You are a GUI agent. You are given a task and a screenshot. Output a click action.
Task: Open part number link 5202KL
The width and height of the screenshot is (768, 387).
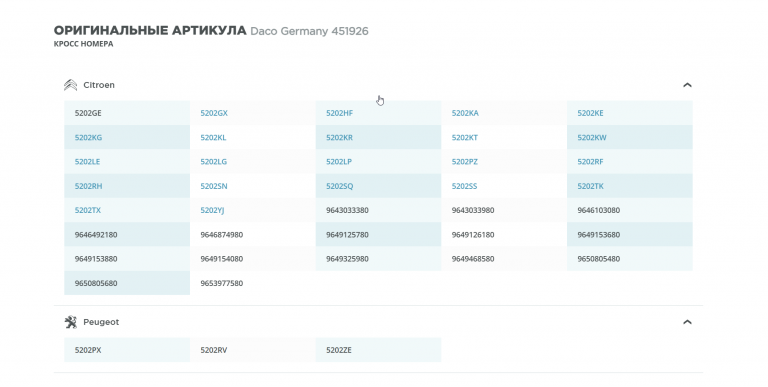tap(213, 138)
